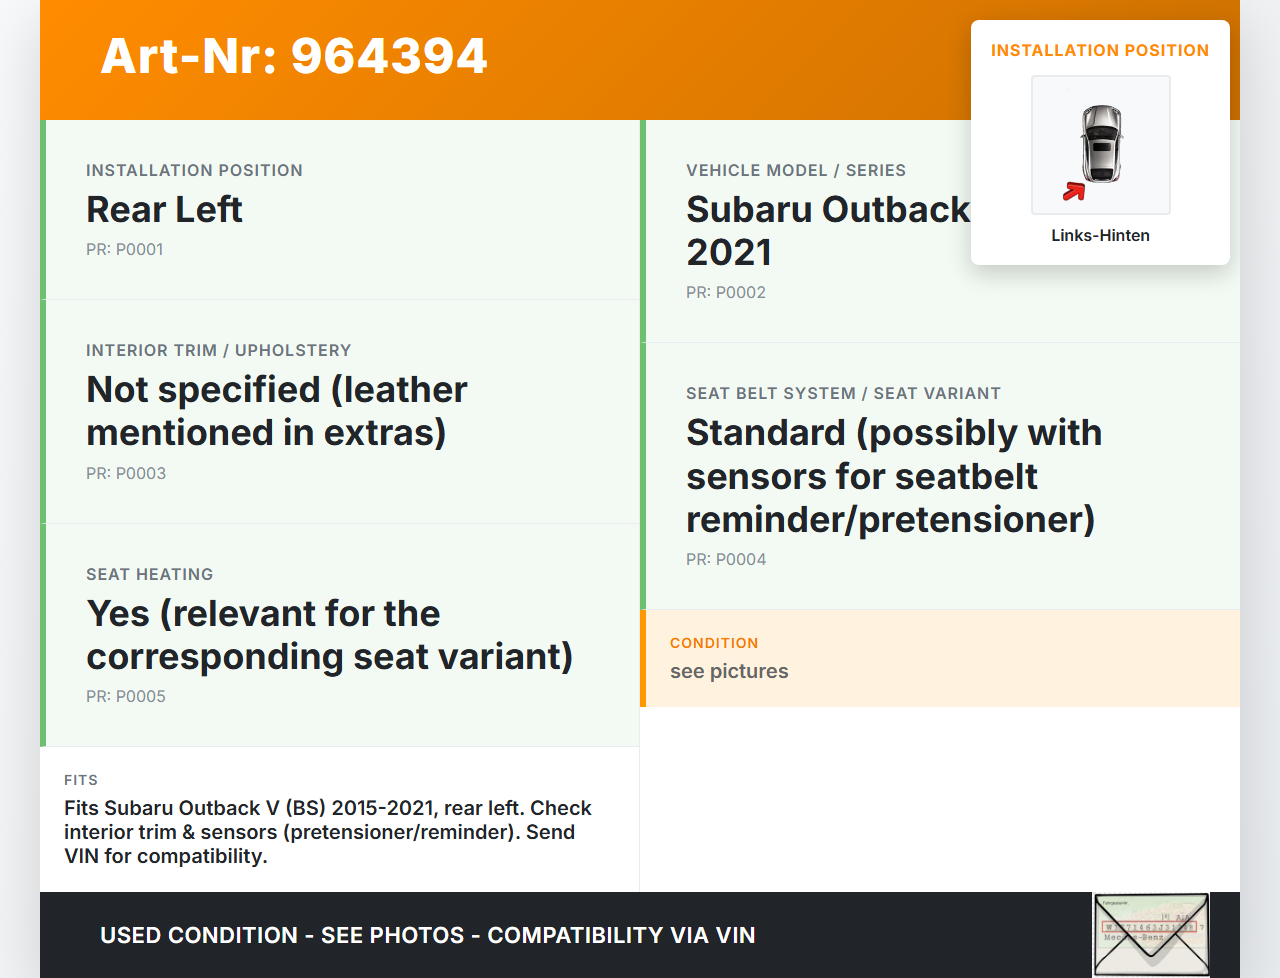Select the "Subaru Outback 2021" value

828,231
